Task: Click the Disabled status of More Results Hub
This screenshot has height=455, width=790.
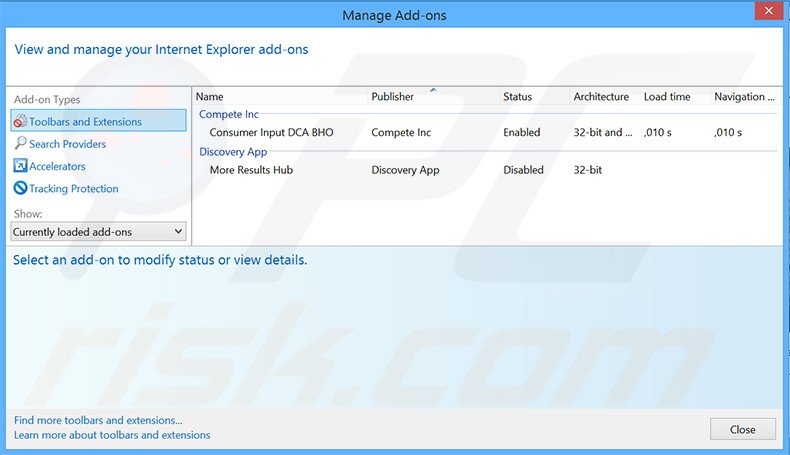Action: click(523, 170)
